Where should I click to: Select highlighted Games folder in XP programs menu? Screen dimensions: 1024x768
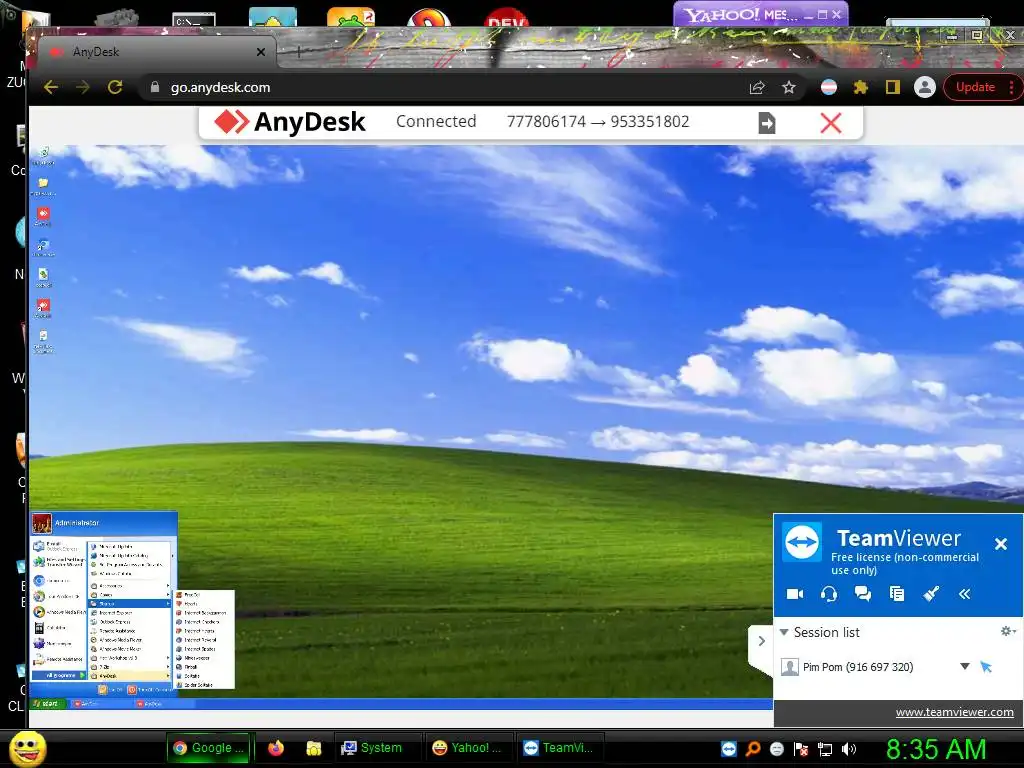coord(130,604)
